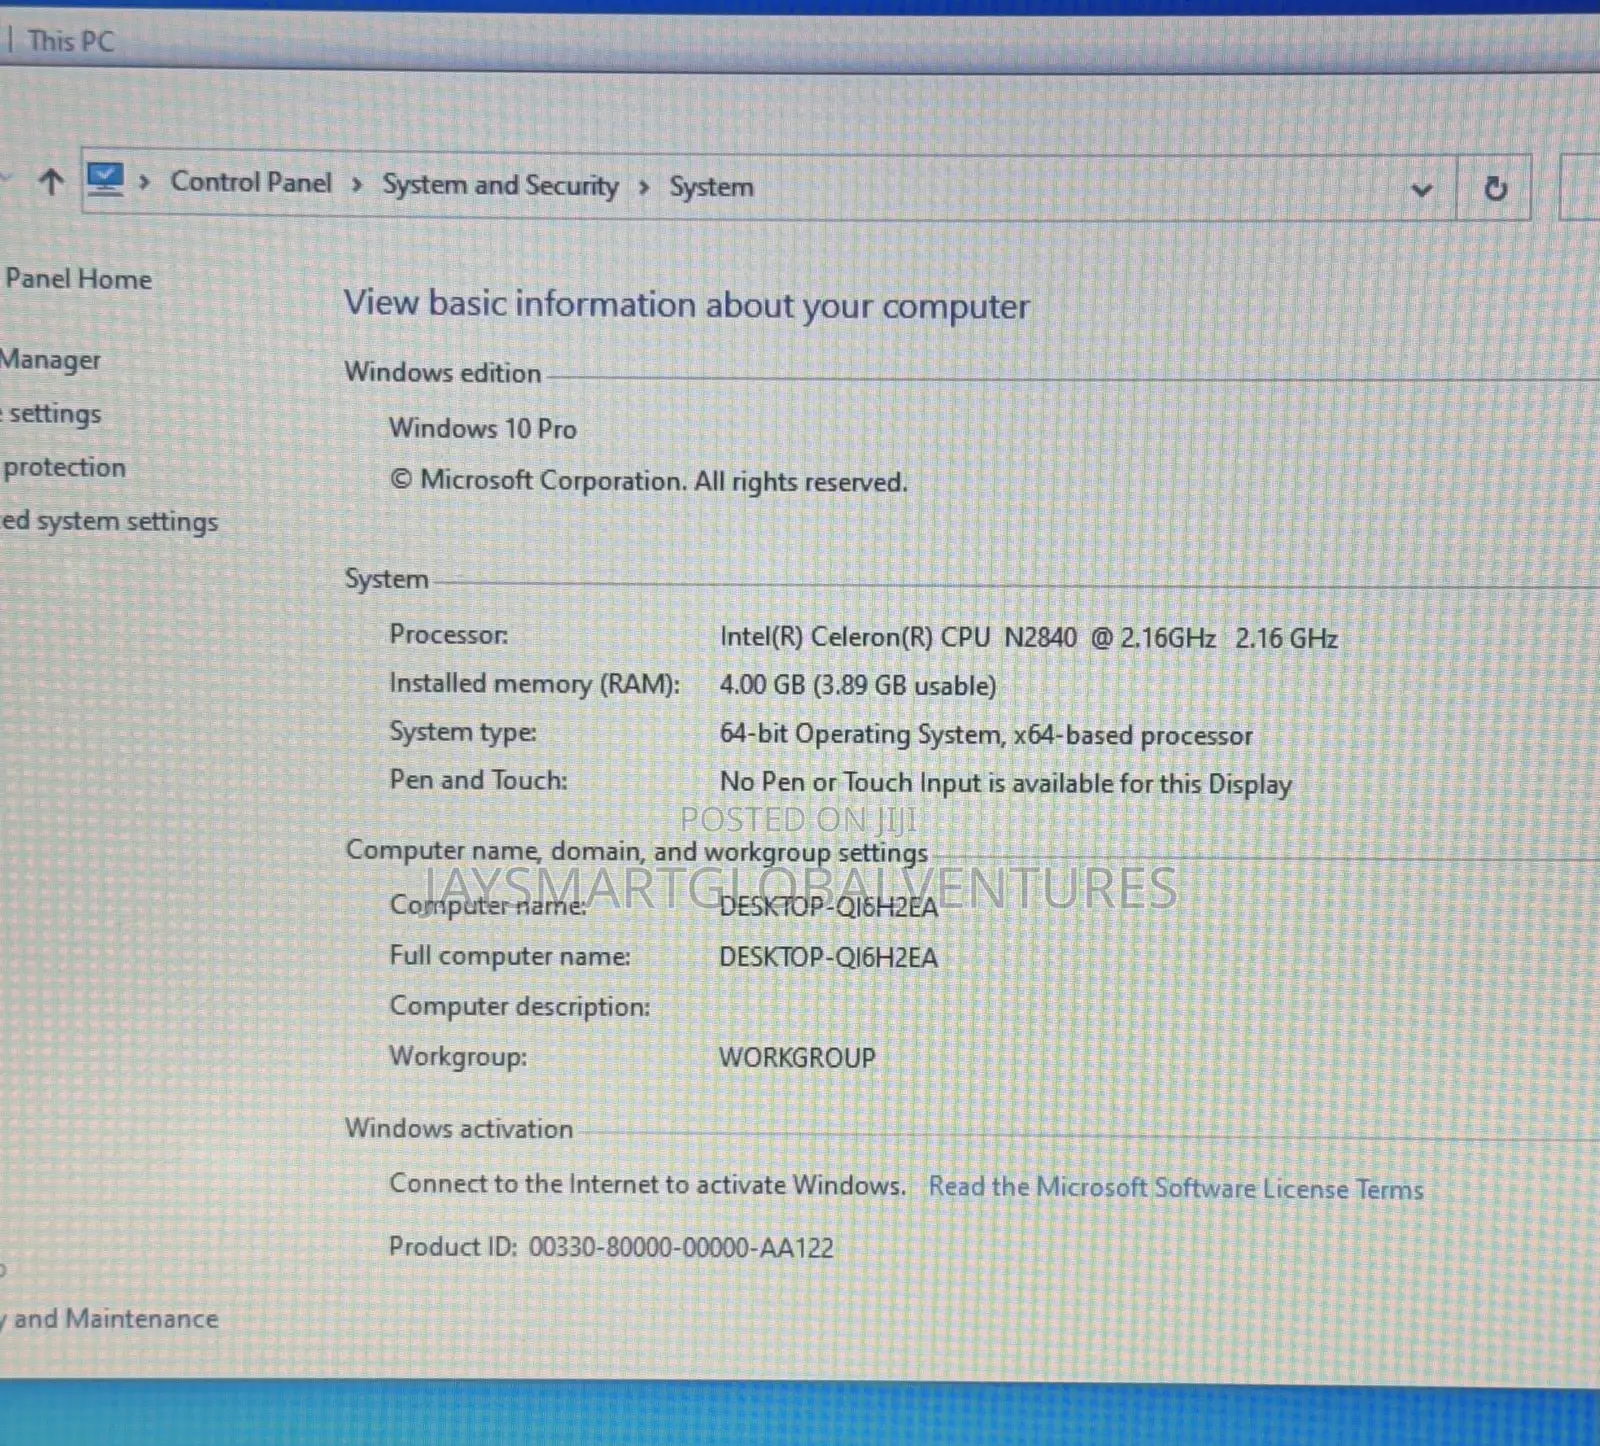Image resolution: width=1600 pixels, height=1446 pixels.
Task: Click the Pen and Touch label
Action: (x=479, y=780)
